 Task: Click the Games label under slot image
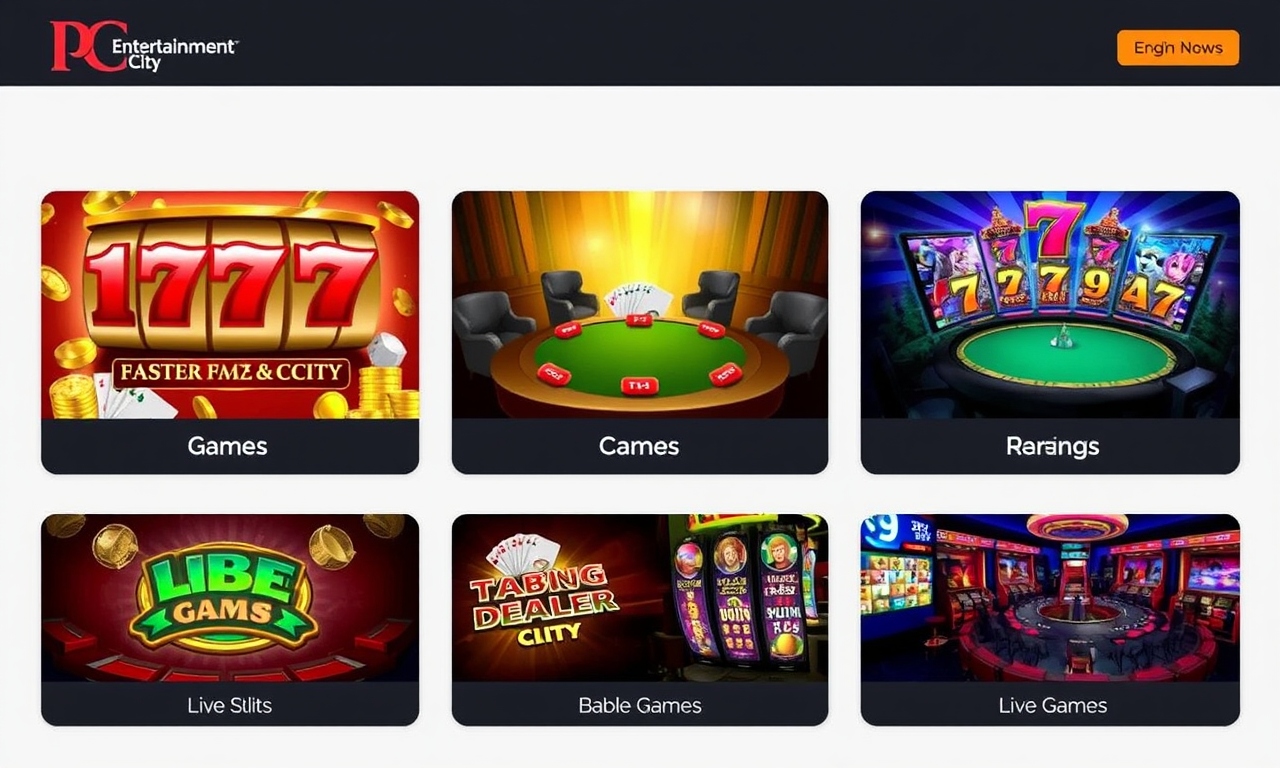click(228, 446)
